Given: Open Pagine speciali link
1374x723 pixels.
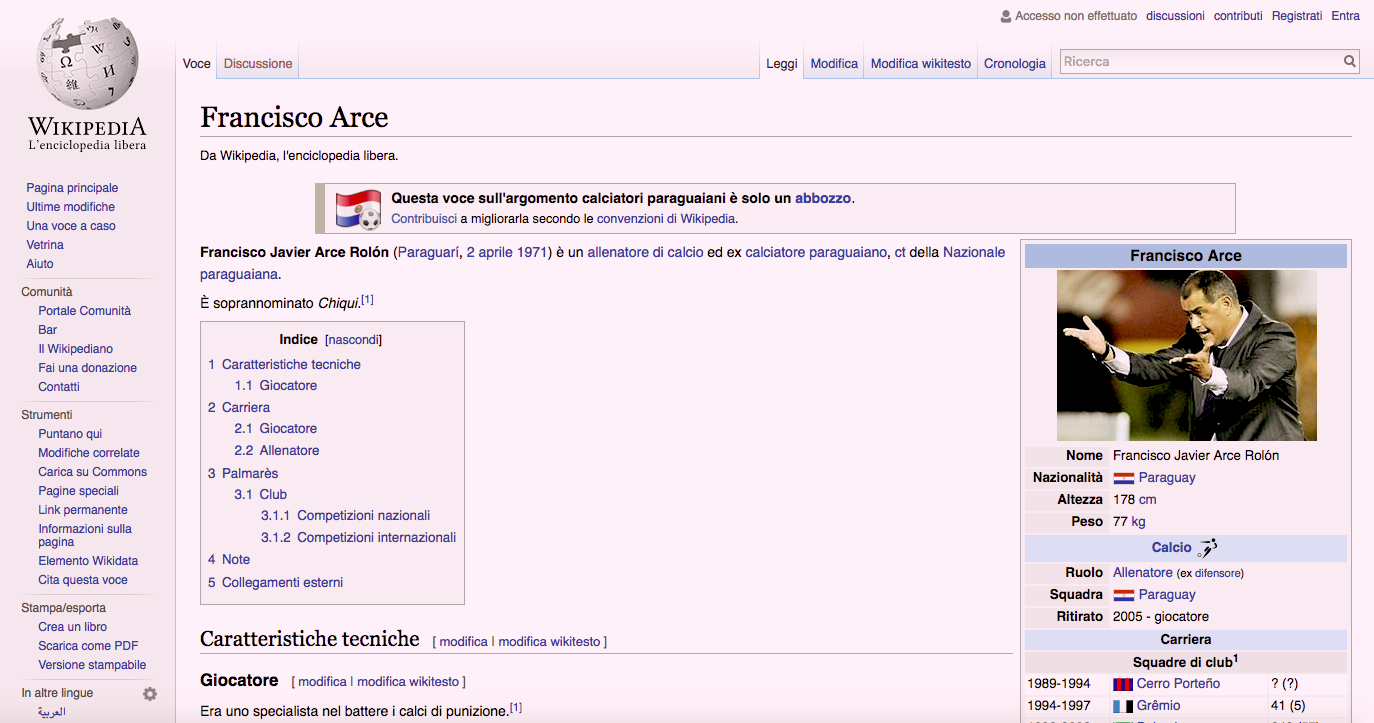Looking at the screenshot, I should click(x=79, y=491).
